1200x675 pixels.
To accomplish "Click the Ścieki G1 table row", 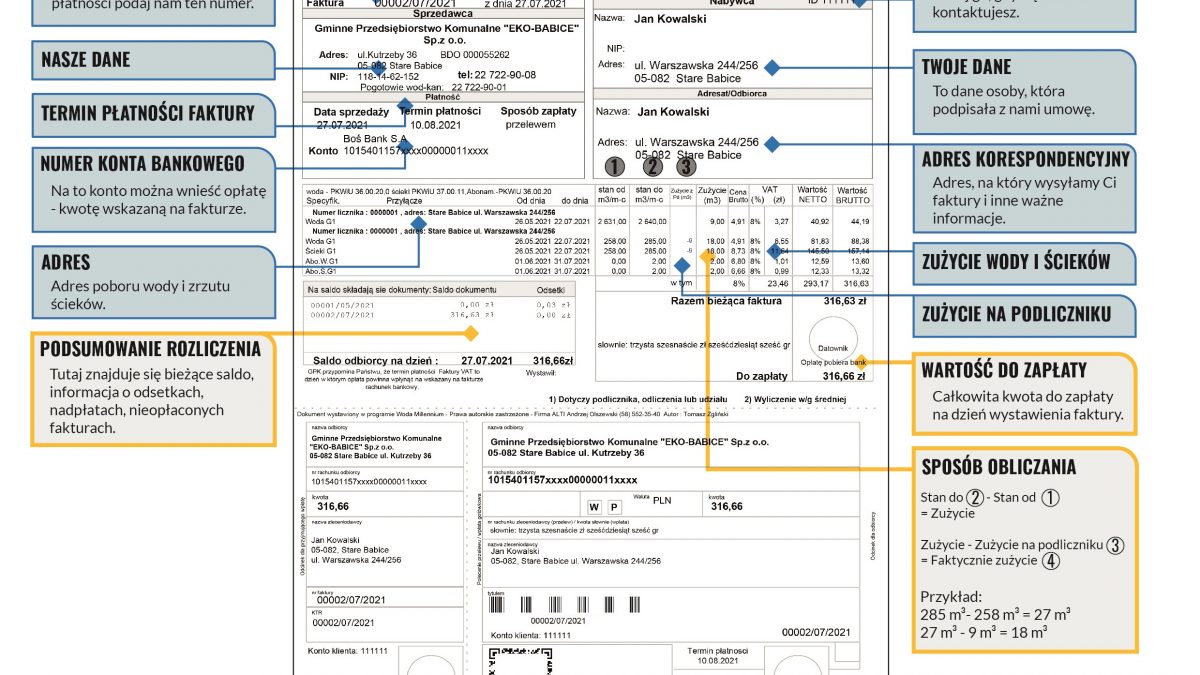I will point(590,251).
